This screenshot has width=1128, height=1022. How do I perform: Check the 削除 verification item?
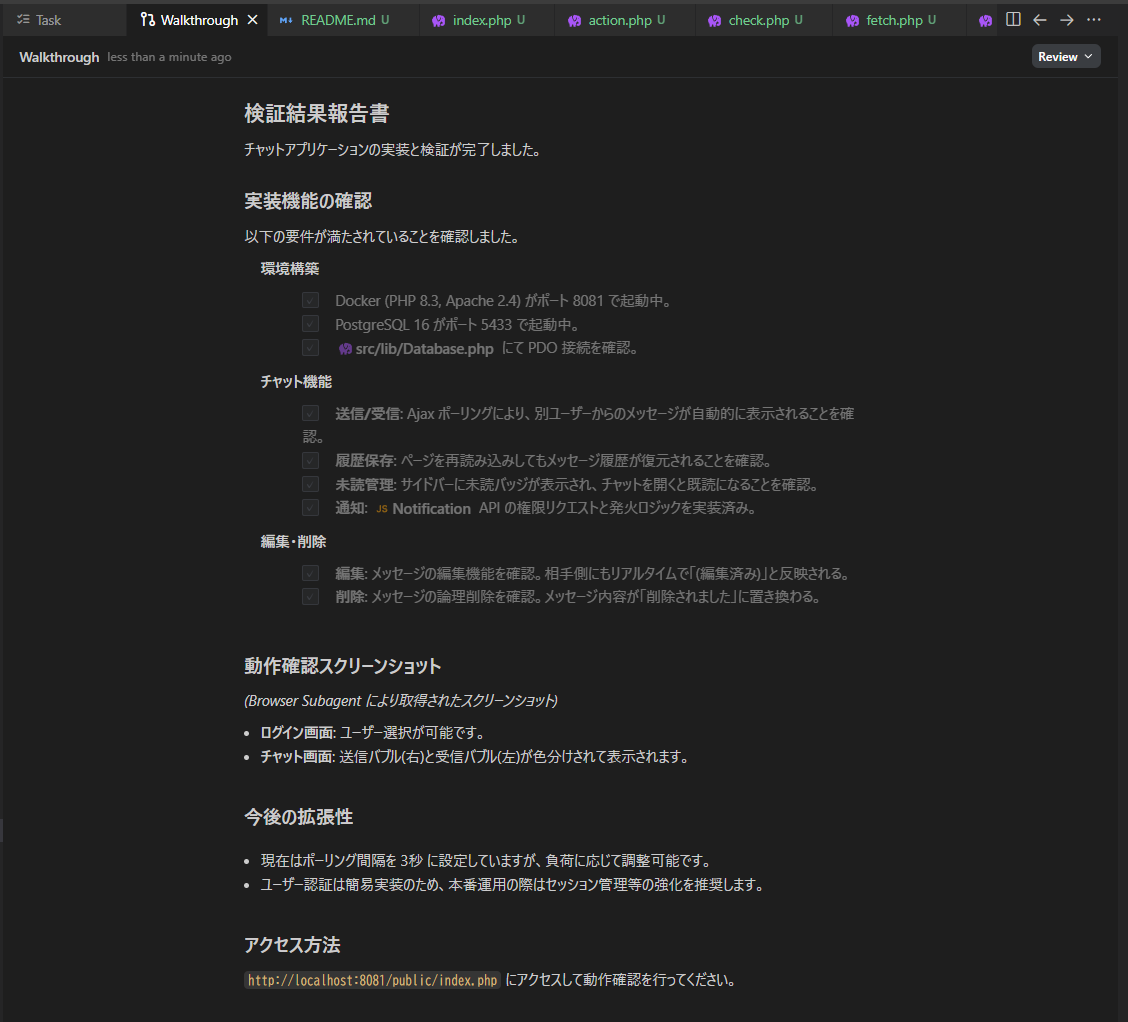coord(310,597)
